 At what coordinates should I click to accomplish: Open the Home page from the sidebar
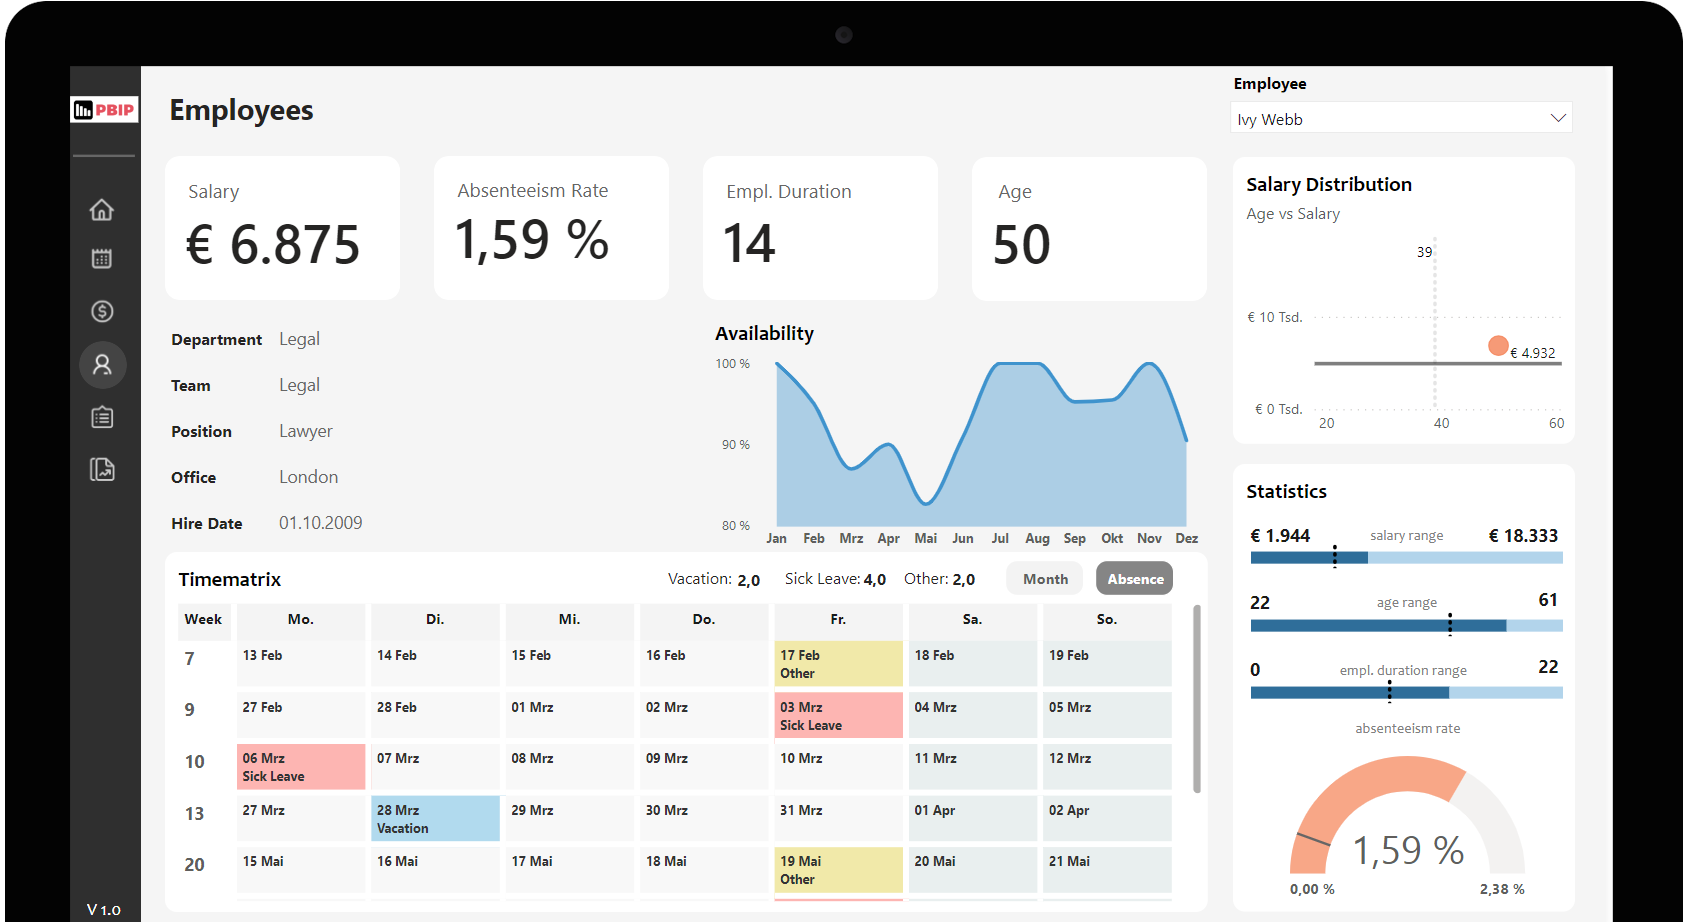101,210
